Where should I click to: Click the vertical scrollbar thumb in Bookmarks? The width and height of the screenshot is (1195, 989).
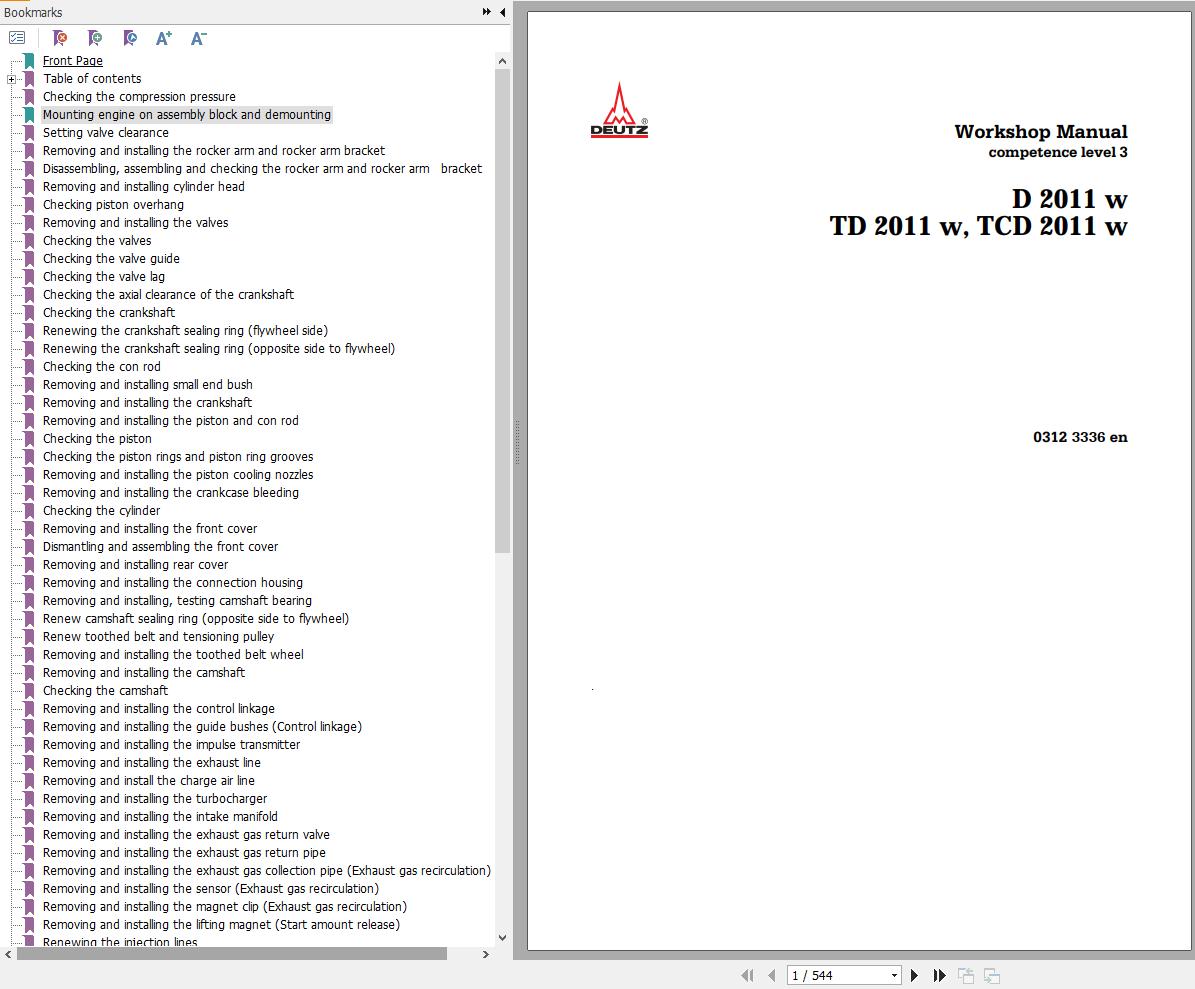coord(502,311)
